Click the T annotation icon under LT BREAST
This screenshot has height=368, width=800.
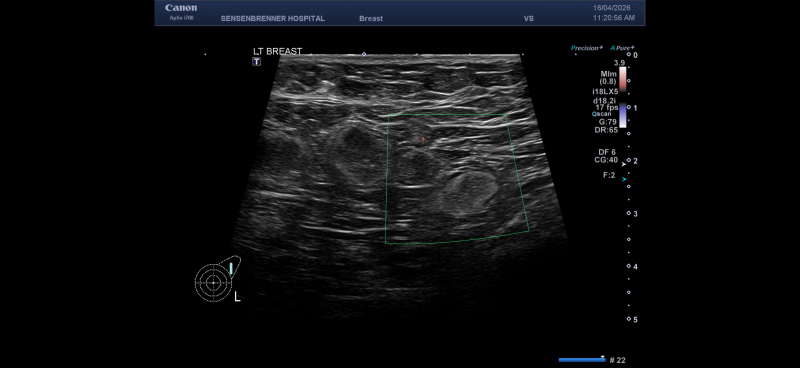click(257, 62)
